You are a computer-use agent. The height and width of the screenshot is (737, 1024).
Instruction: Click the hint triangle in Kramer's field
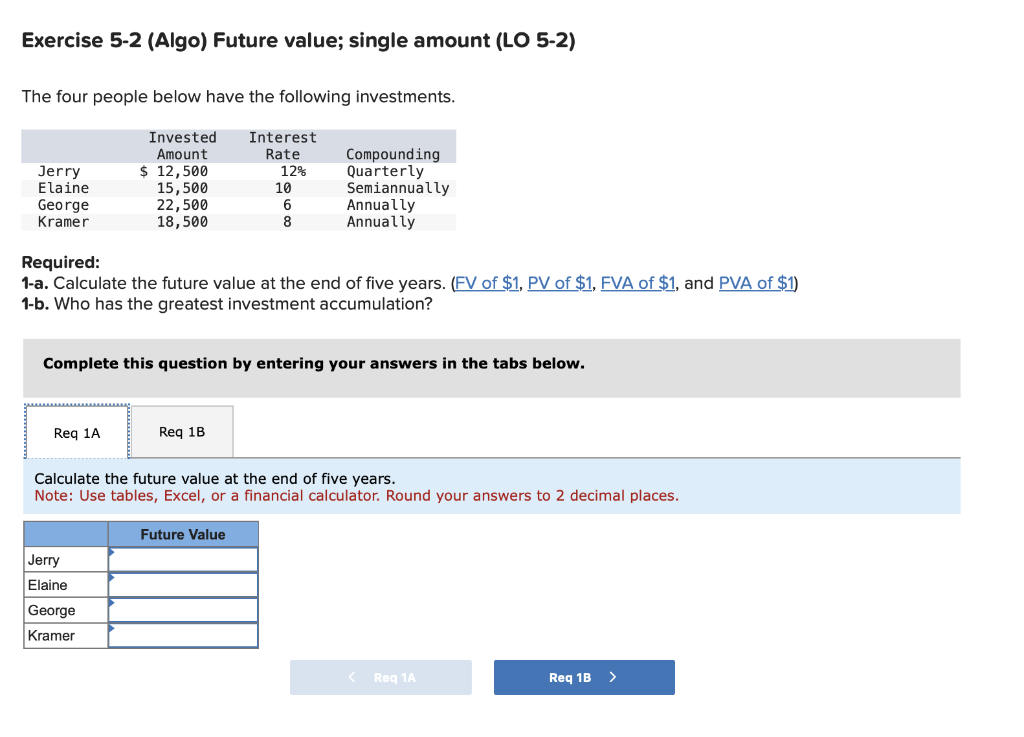click(x=112, y=627)
